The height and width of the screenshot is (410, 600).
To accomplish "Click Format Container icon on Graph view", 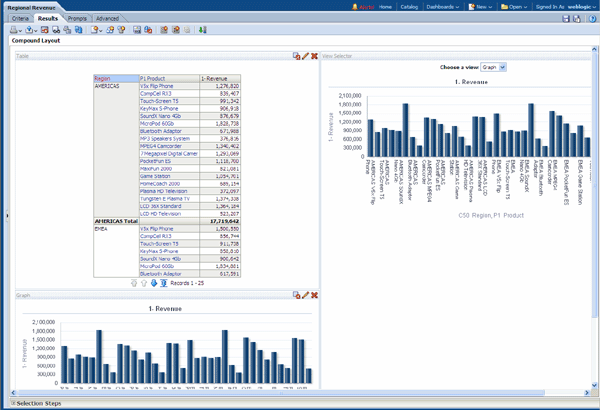I will (297, 295).
